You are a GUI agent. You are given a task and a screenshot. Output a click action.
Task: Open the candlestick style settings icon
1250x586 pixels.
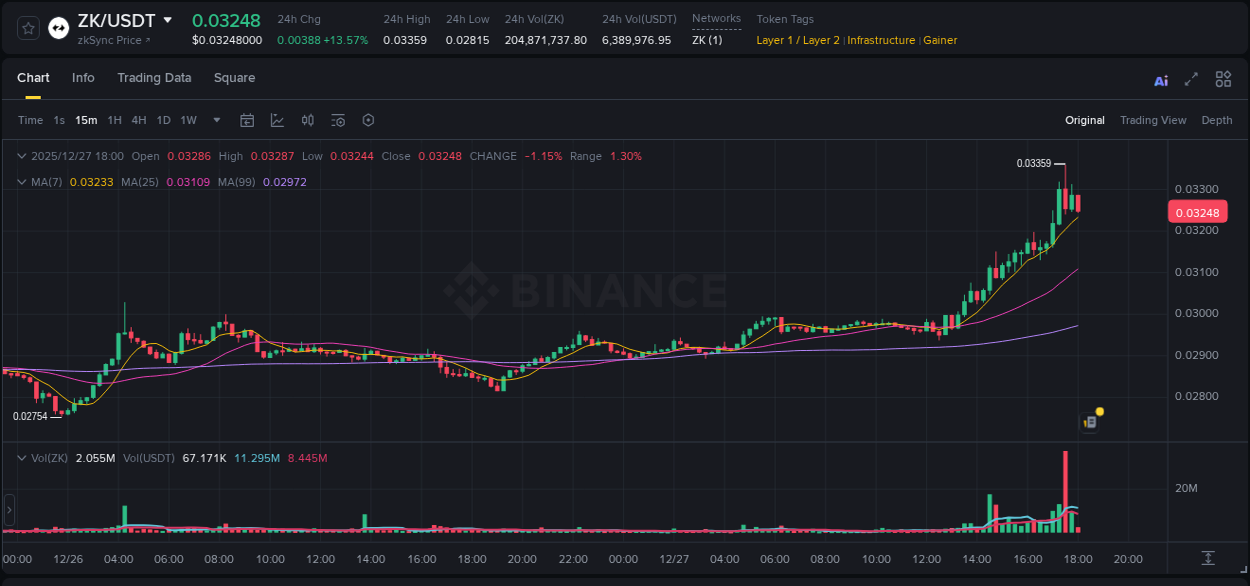[x=307, y=120]
